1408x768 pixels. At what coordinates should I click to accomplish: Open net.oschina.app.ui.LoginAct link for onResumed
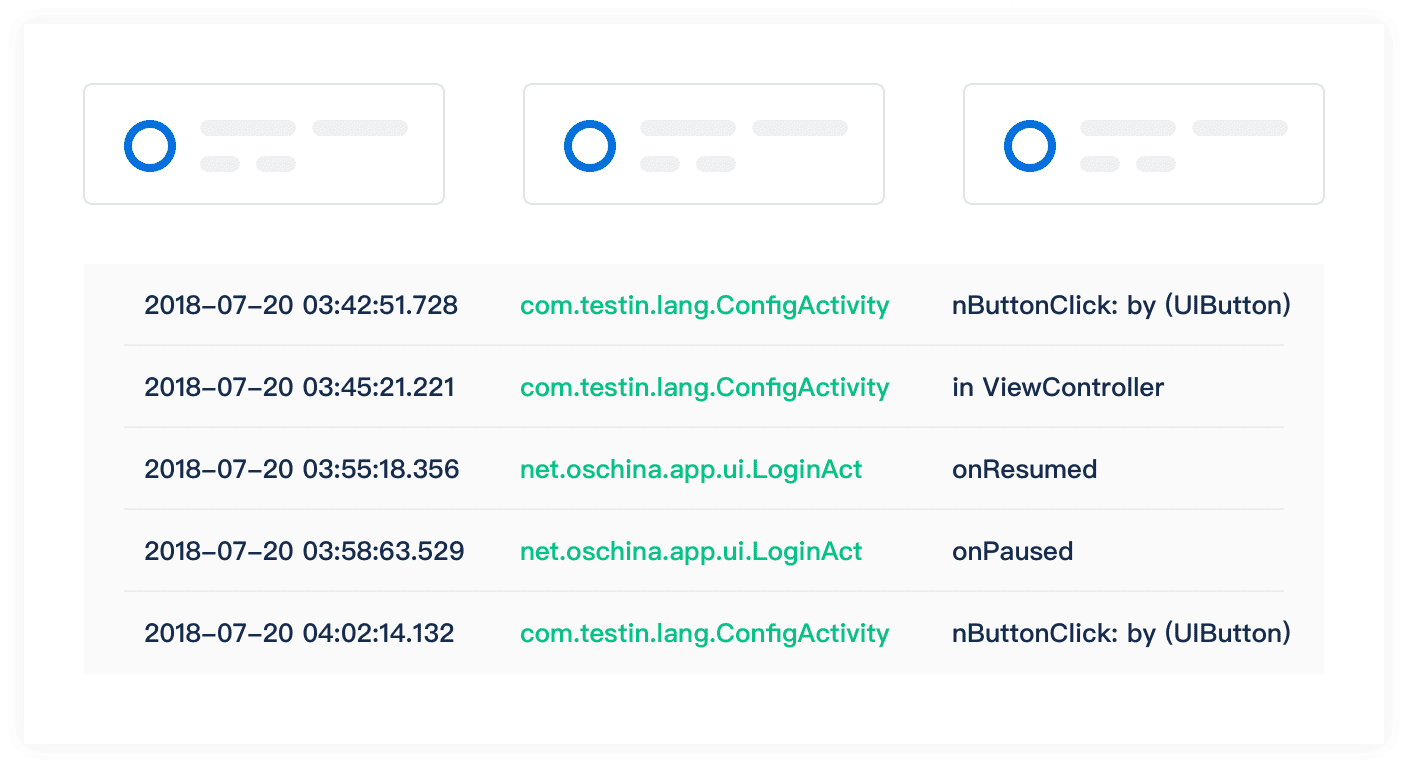coord(690,469)
